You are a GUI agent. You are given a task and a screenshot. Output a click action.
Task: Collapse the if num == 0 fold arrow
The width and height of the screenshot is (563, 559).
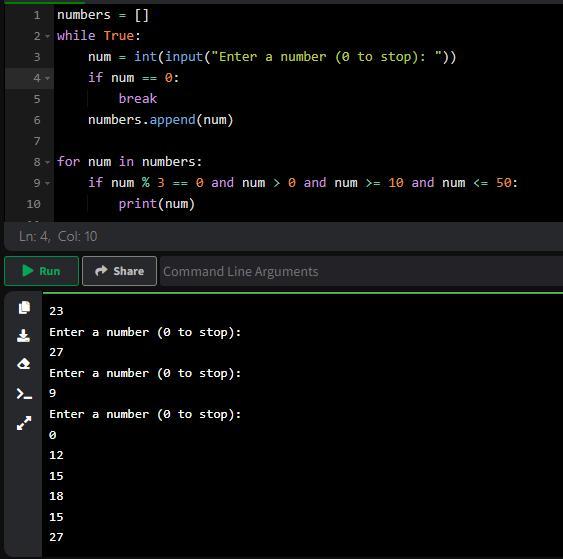pos(47,78)
